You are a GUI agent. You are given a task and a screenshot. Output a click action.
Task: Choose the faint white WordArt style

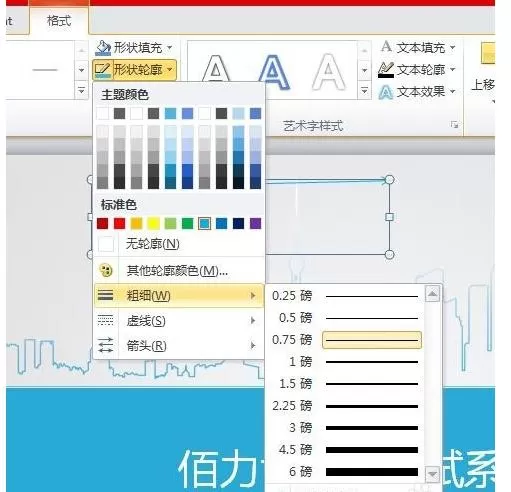point(329,72)
